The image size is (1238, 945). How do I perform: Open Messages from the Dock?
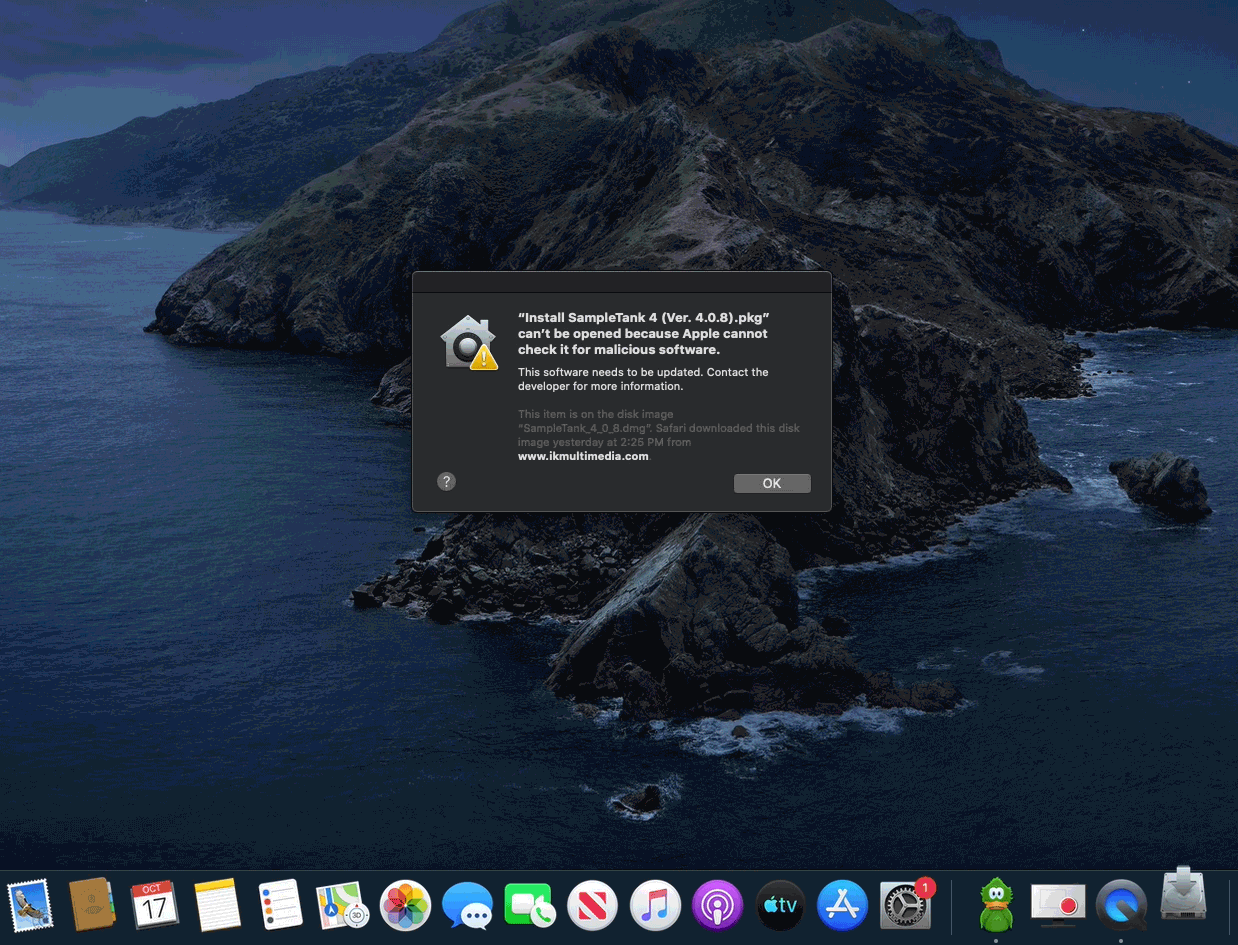point(468,906)
